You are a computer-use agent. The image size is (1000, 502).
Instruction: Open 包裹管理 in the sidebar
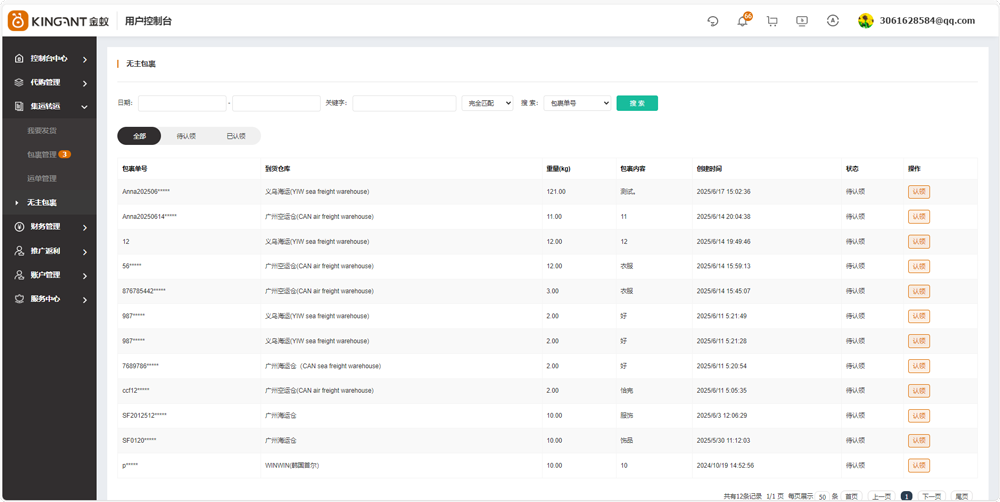point(42,155)
